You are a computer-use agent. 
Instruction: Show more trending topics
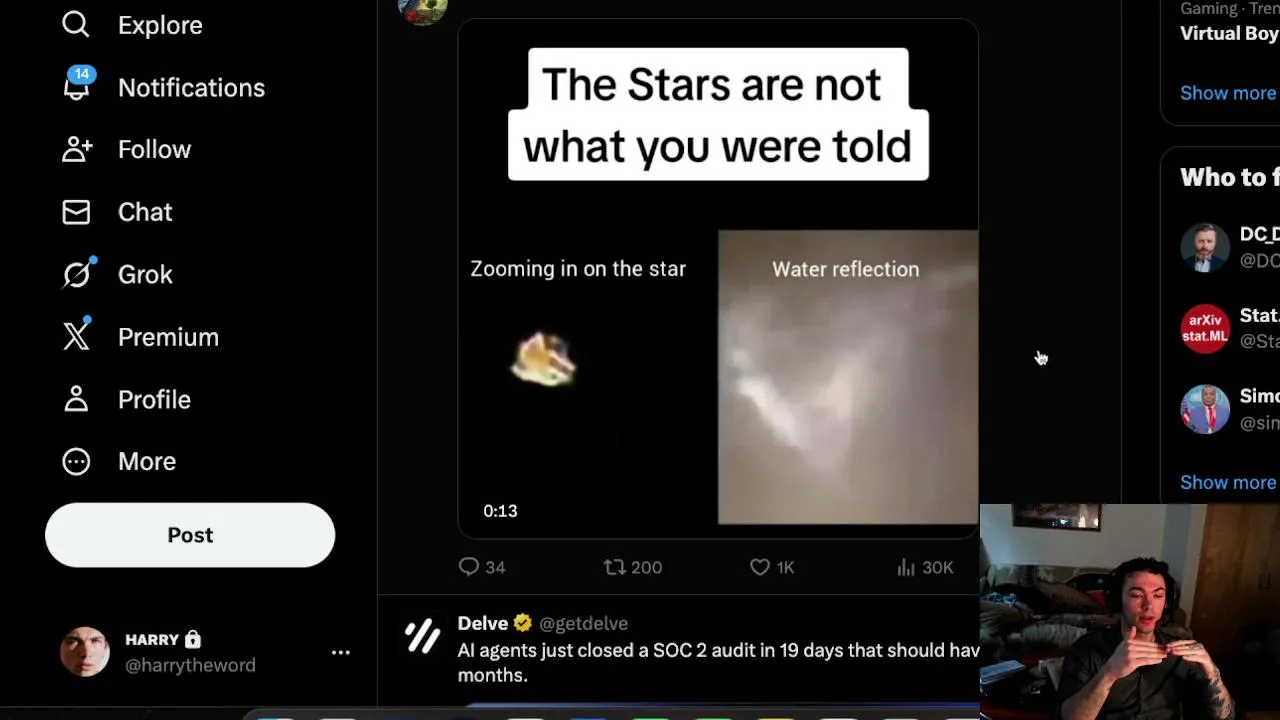(x=1228, y=93)
